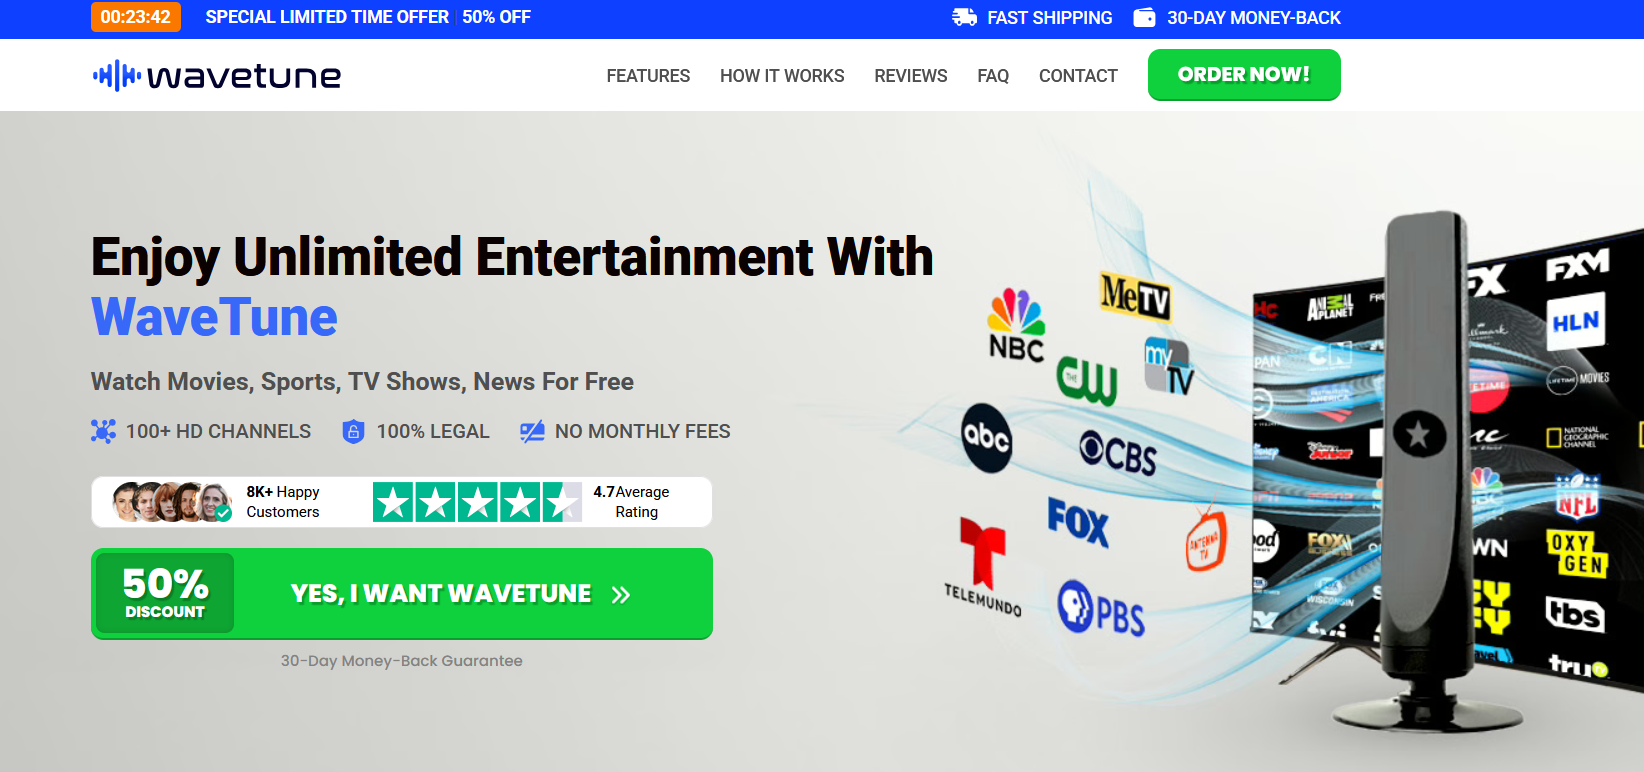The image size is (1644, 772).
Task: Click the fast shipping truck icon
Action: click(964, 17)
